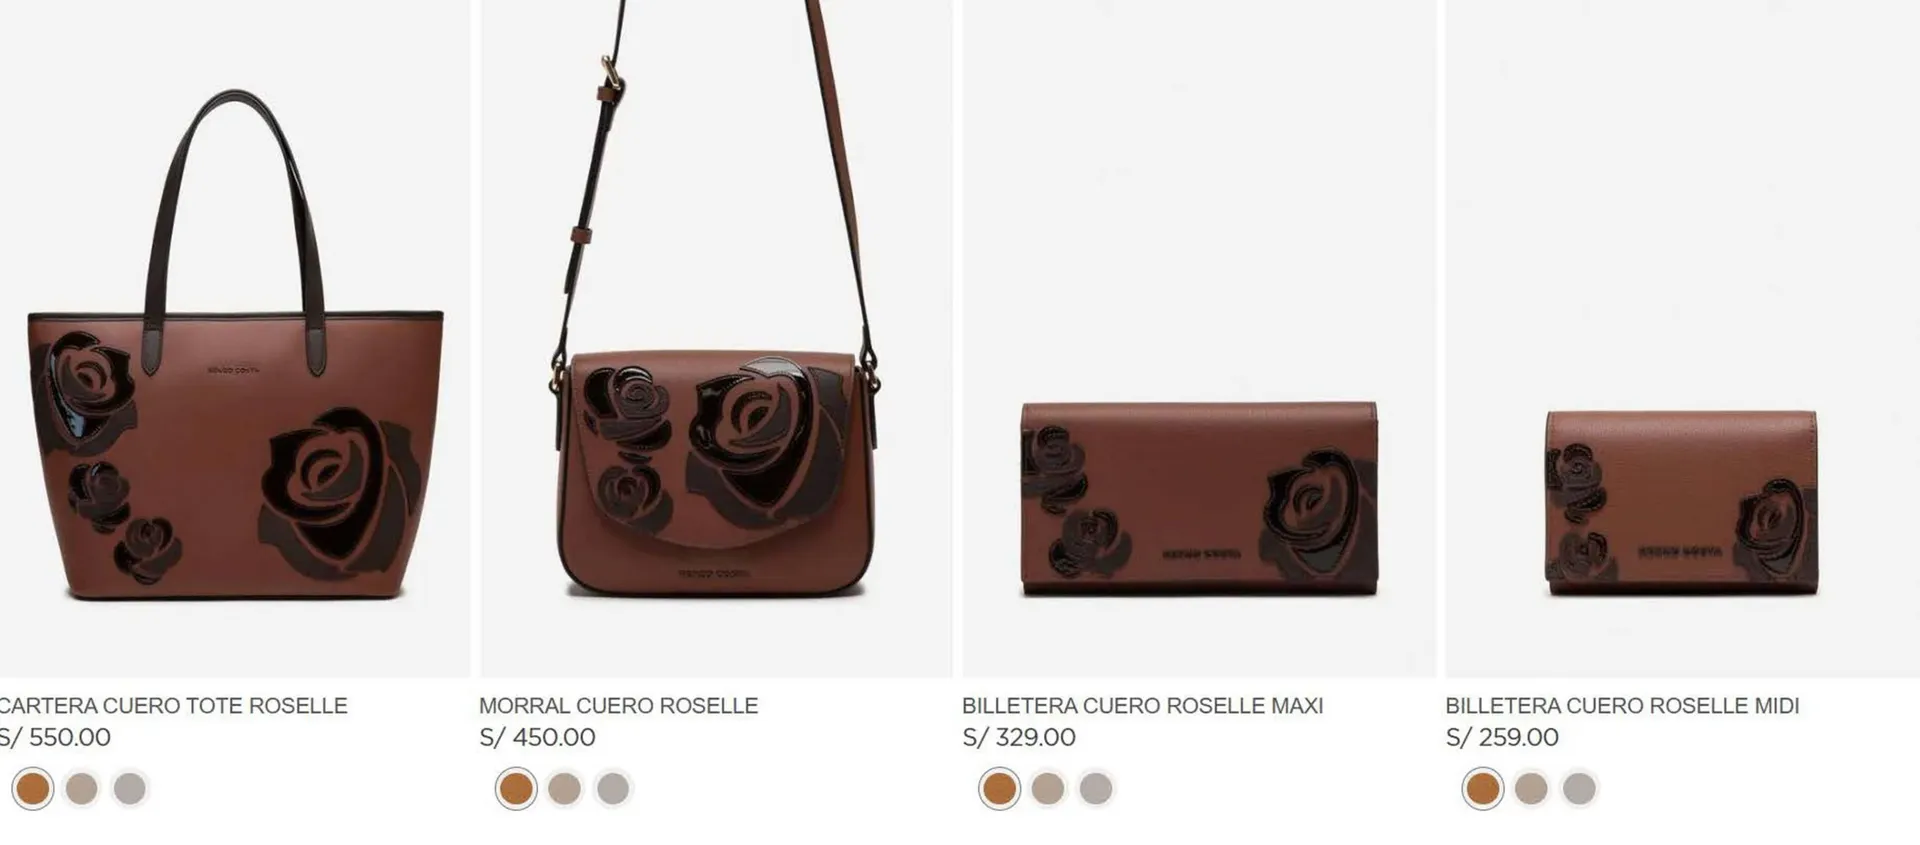Screen dimensions: 1920x845
Task: Choose beige swatch for Billetera Roselle Maxi
Action: [x=1048, y=789]
